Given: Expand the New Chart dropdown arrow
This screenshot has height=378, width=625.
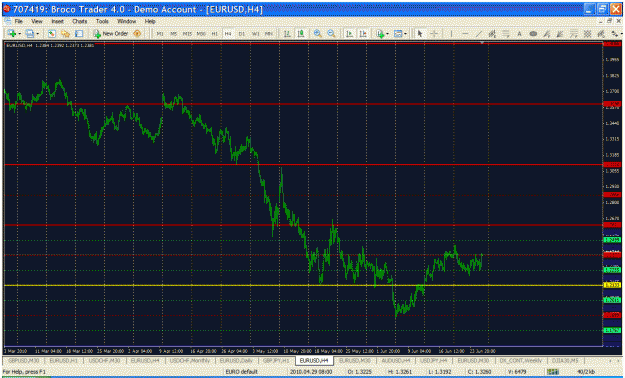Looking at the screenshot, I should [19, 34].
